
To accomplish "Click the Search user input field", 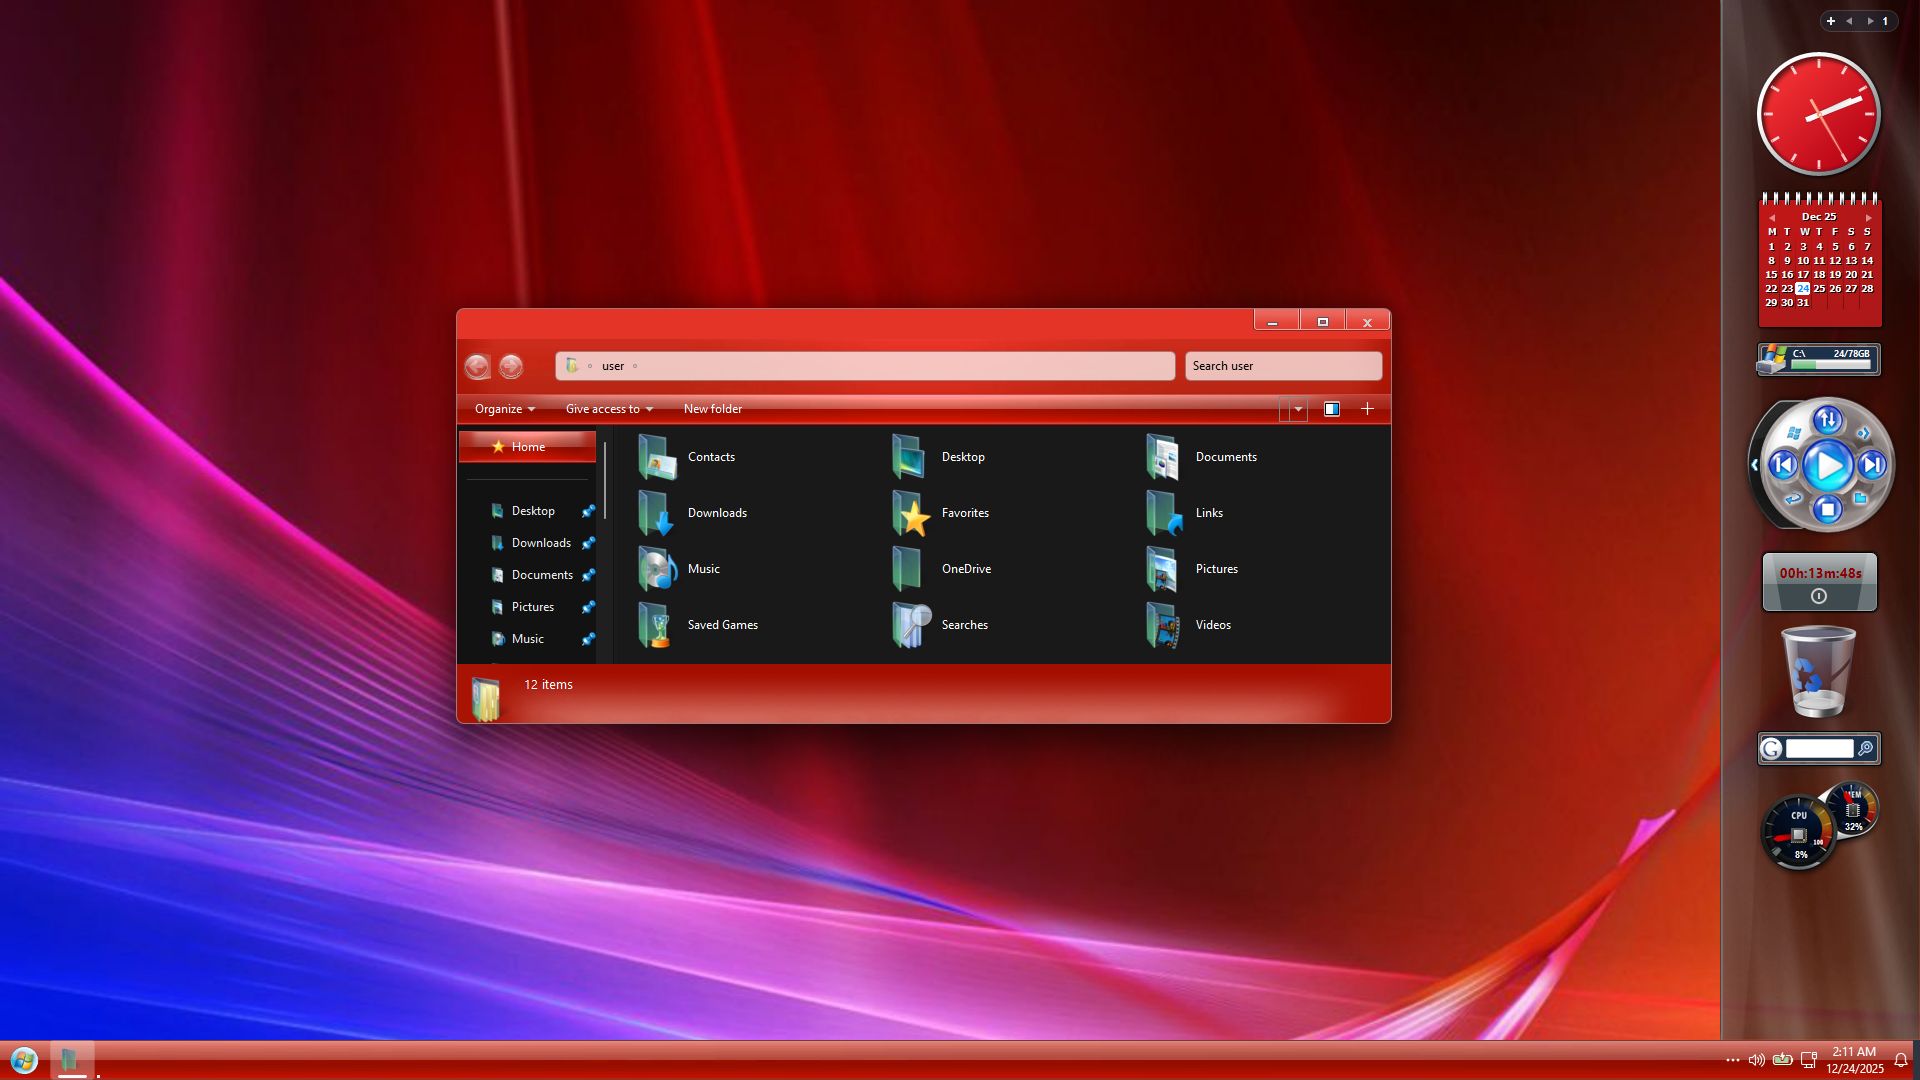I will tap(1283, 366).
